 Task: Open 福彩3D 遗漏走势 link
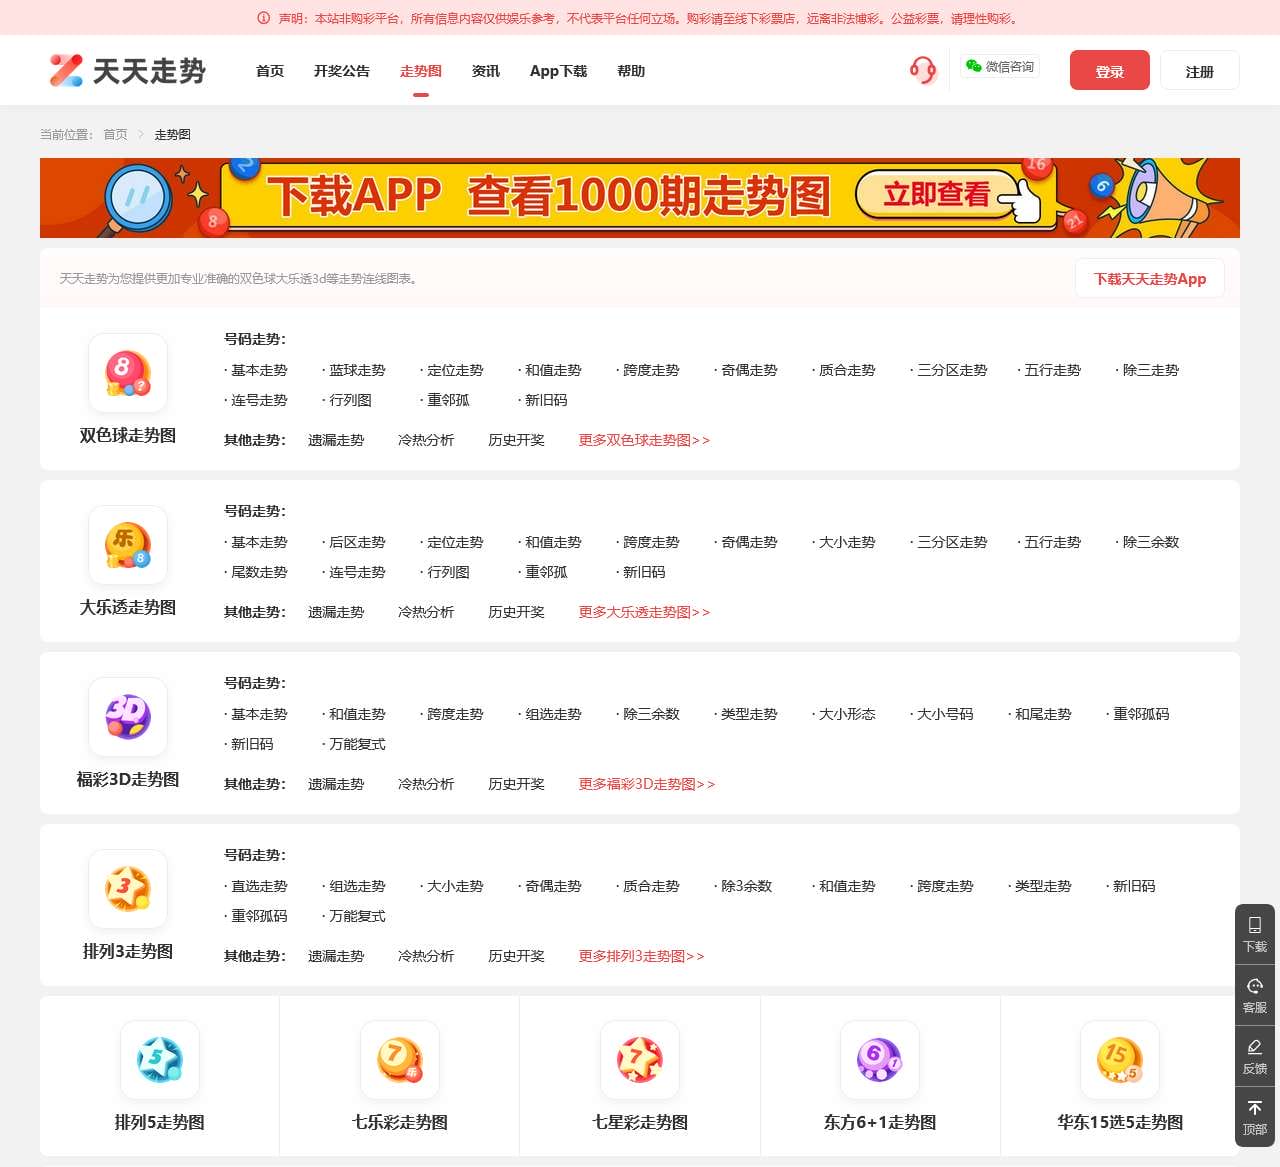click(336, 784)
